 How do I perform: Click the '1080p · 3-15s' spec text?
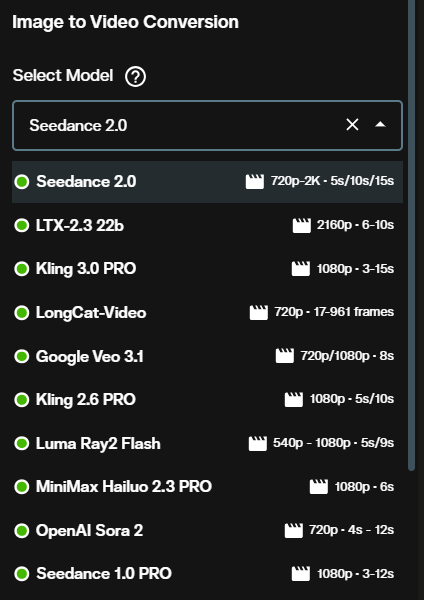coord(355,269)
